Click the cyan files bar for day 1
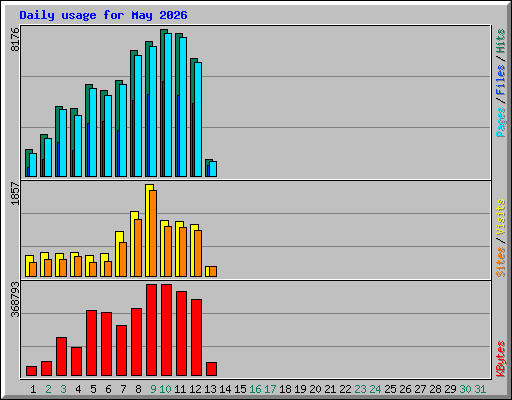Image resolution: width=512 pixels, height=400 pixels. pyautogui.click(x=33, y=165)
